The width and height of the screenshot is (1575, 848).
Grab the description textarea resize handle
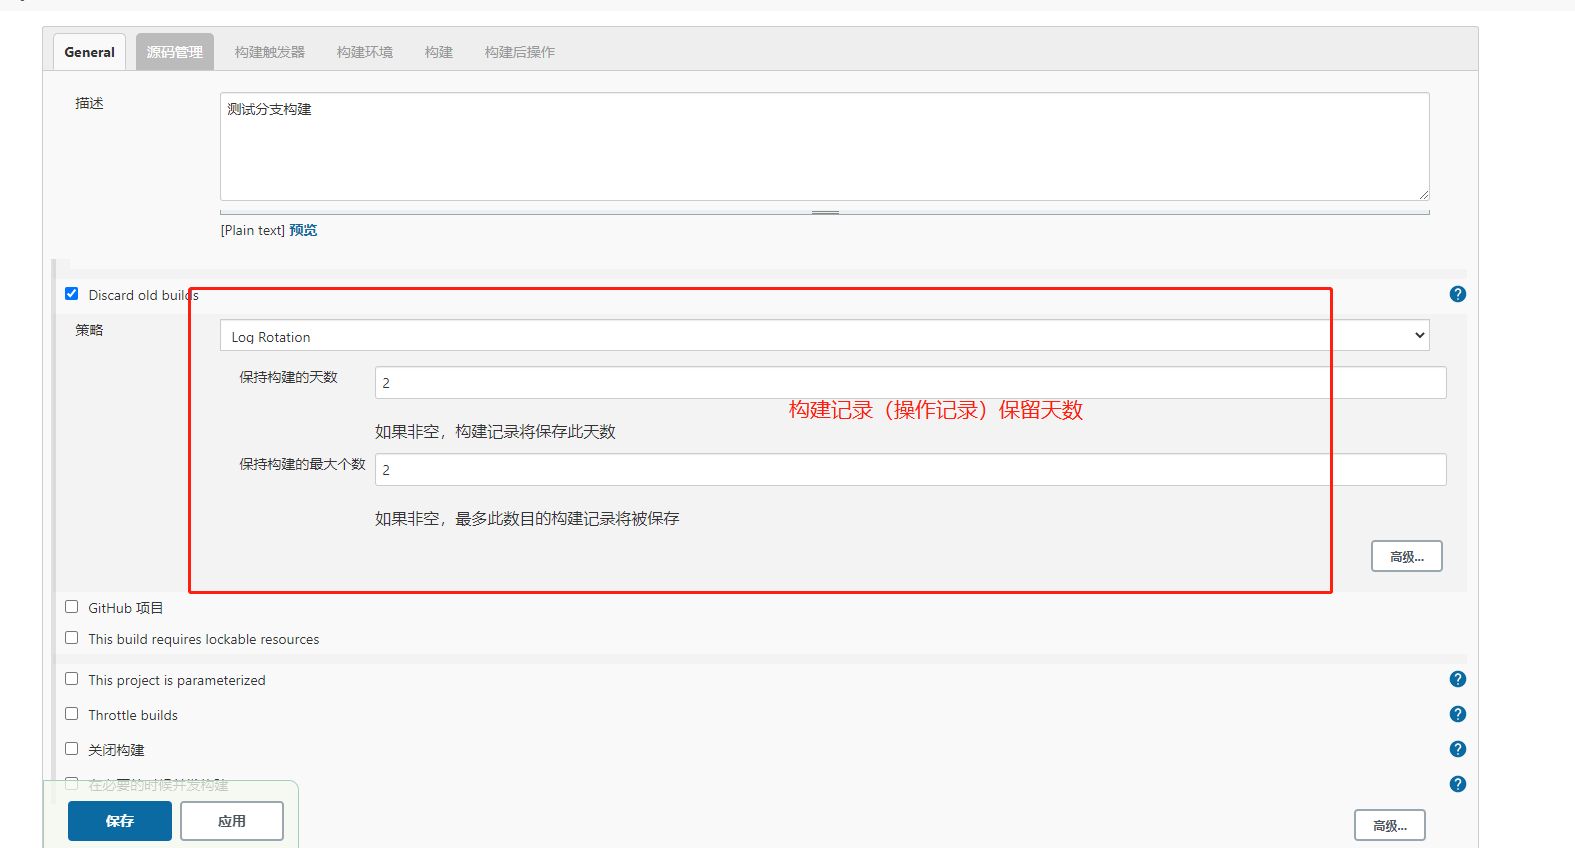(1423, 194)
